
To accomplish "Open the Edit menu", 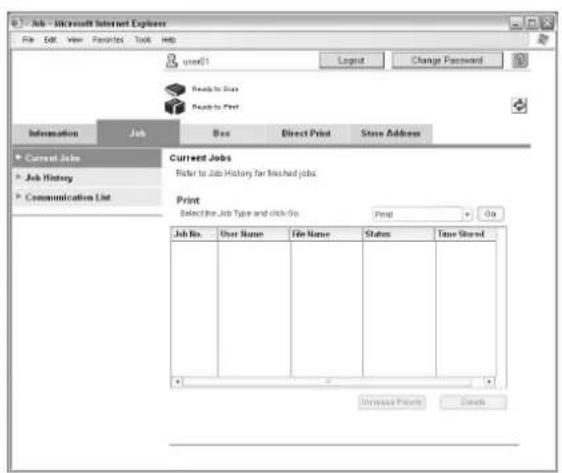I will (x=50, y=39).
